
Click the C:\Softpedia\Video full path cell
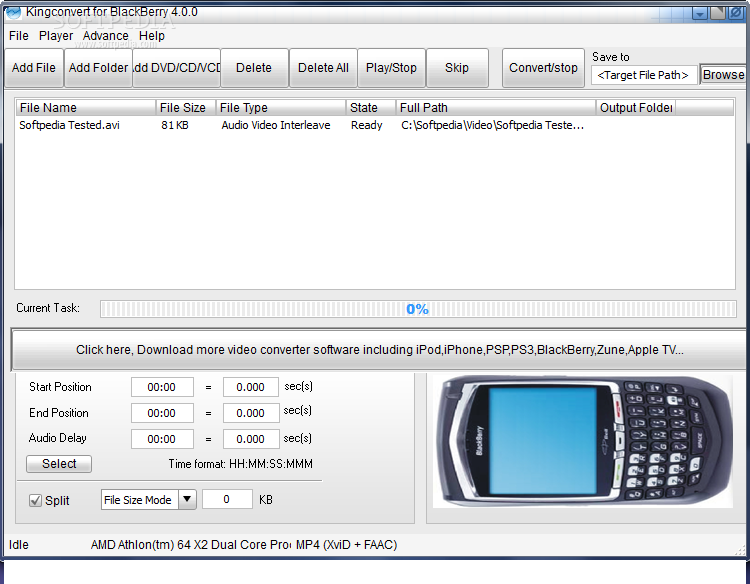(x=492, y=125)
